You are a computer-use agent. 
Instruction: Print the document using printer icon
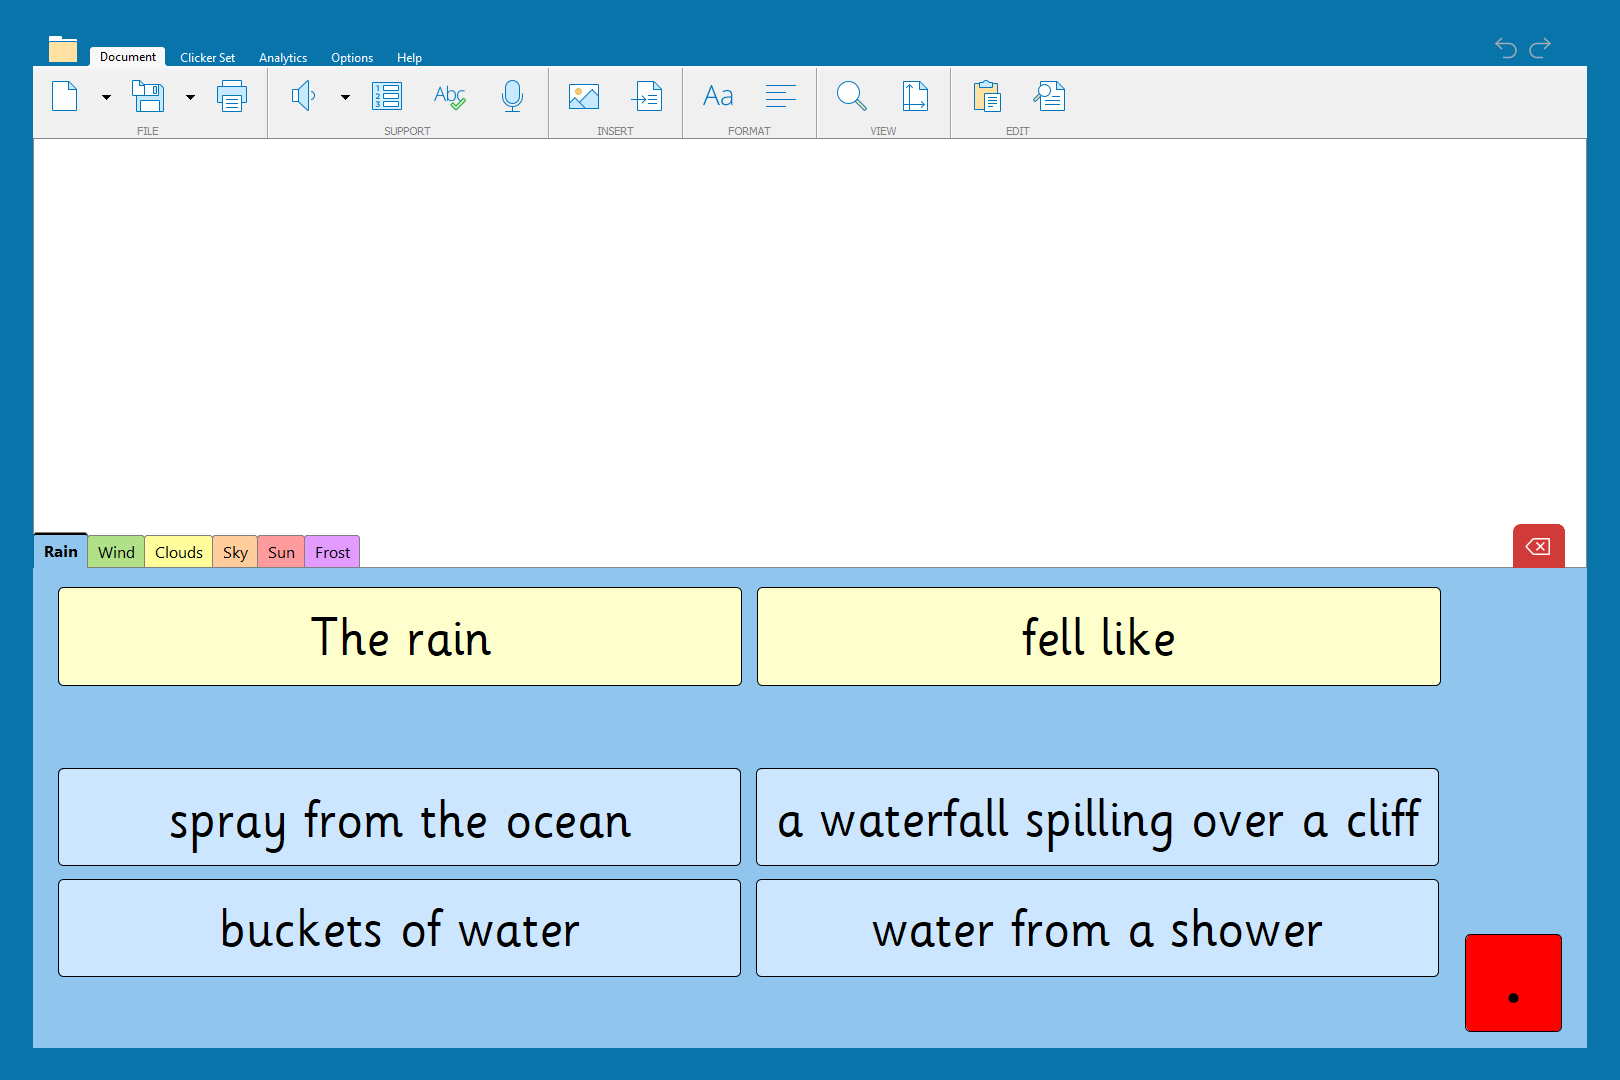click(x=232, y=97)
